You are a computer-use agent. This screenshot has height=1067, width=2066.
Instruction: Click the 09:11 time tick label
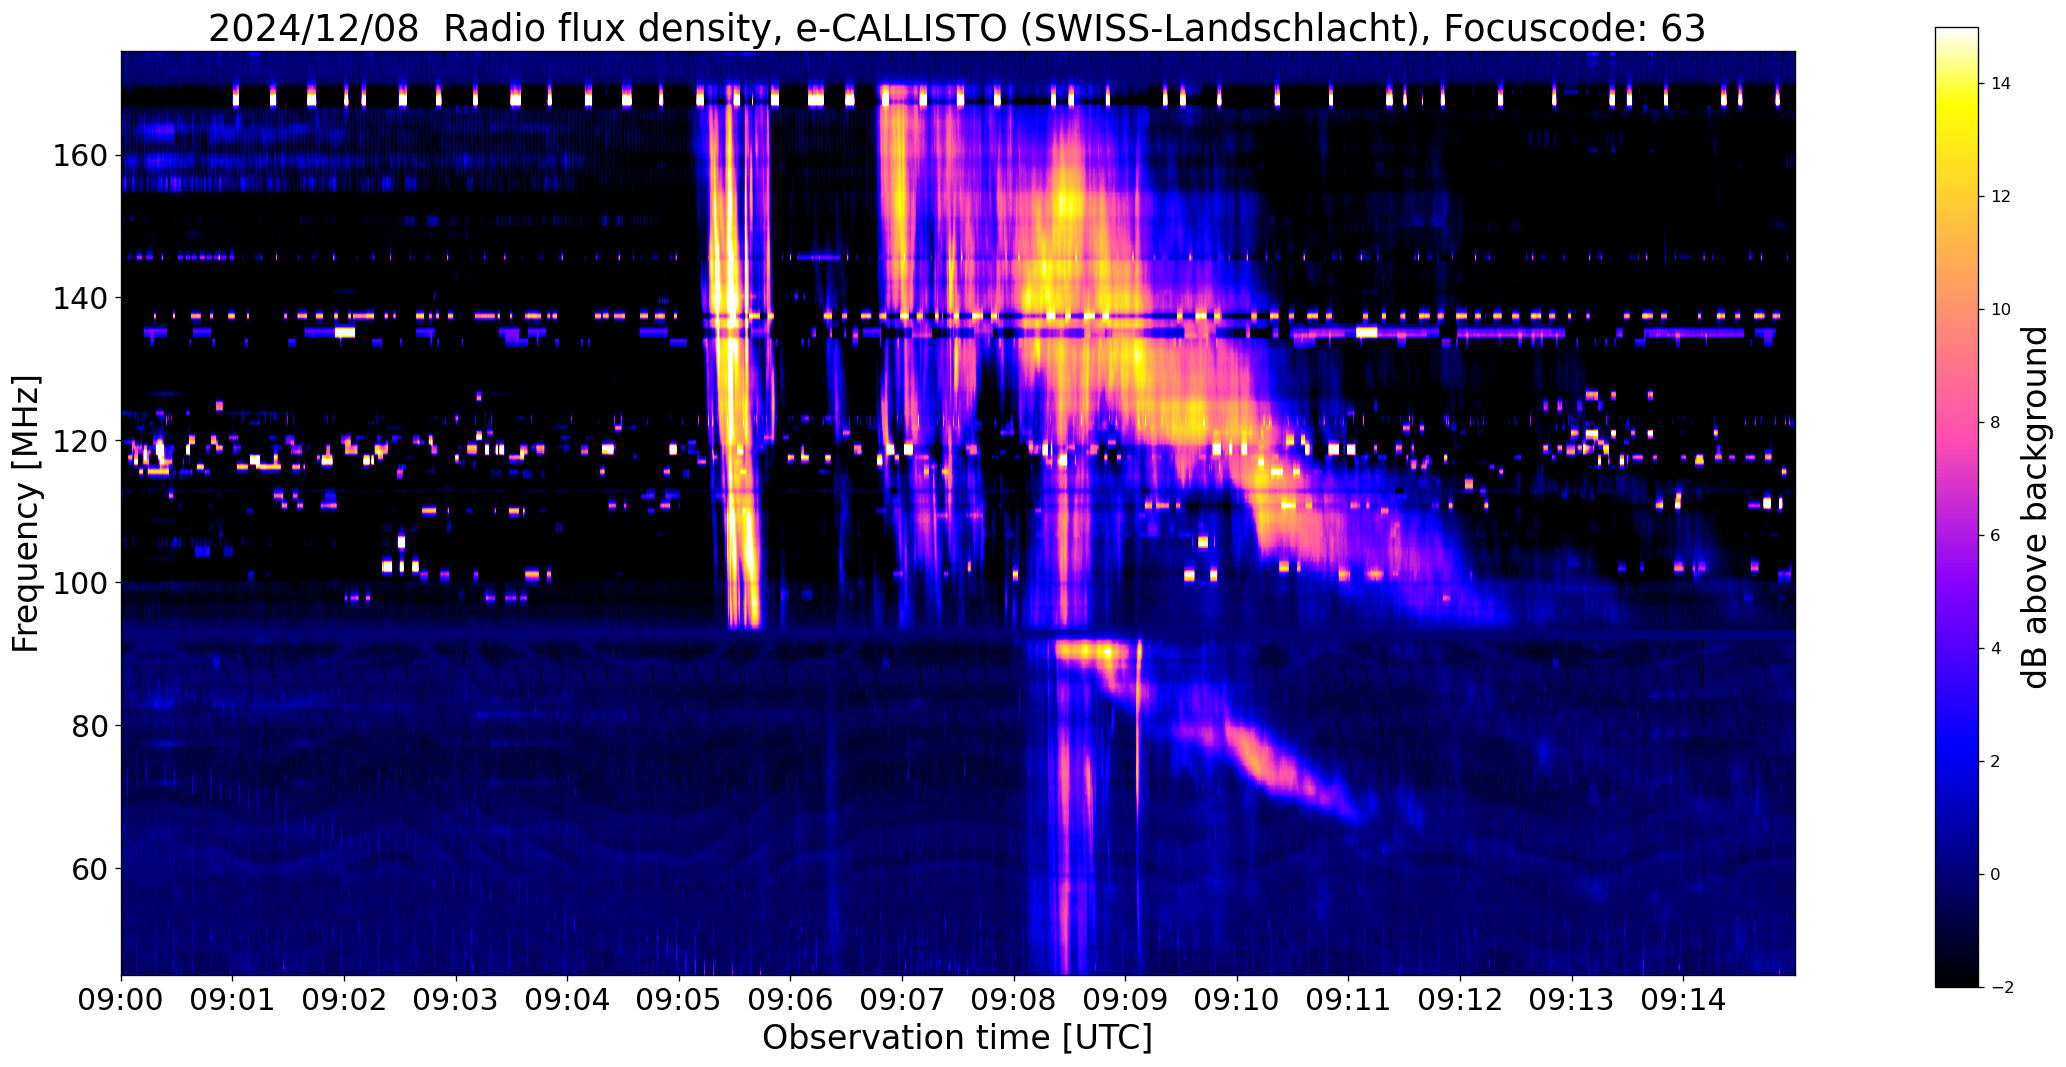[1349, 1000]
